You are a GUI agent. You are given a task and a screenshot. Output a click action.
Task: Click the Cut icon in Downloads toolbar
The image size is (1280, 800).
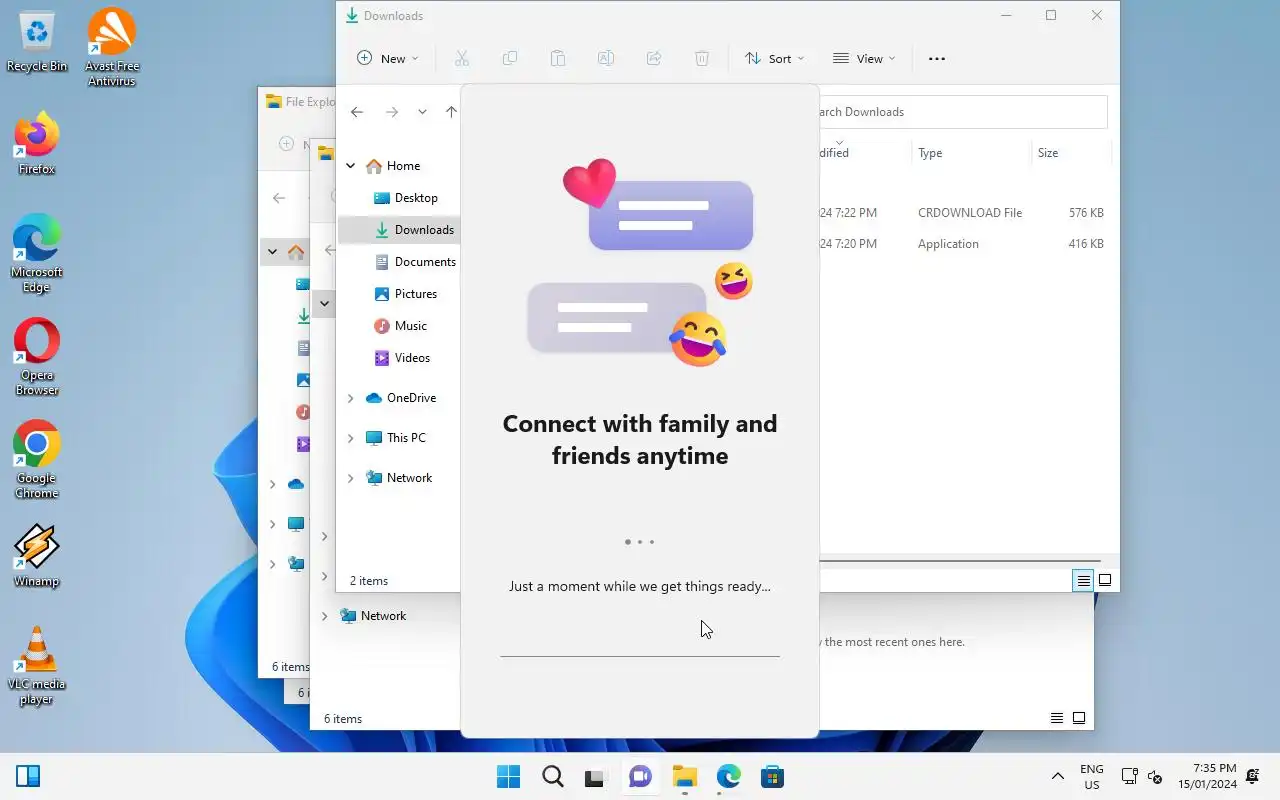462,58
